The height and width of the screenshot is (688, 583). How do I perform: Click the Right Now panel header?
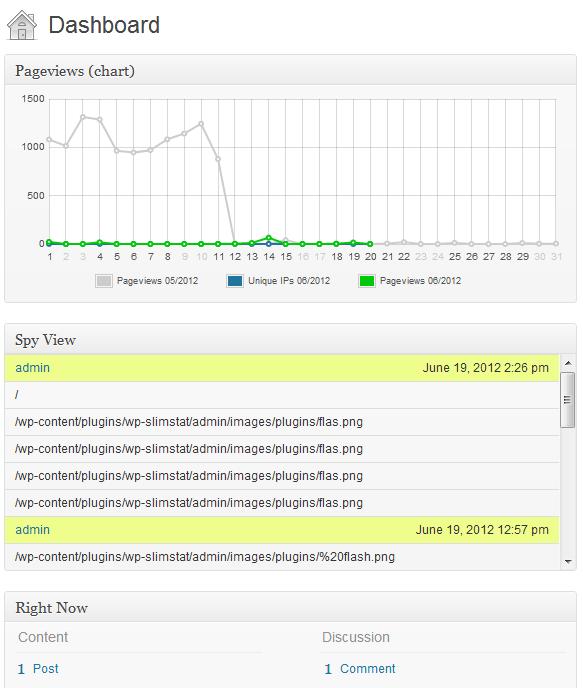coord(290,607)
